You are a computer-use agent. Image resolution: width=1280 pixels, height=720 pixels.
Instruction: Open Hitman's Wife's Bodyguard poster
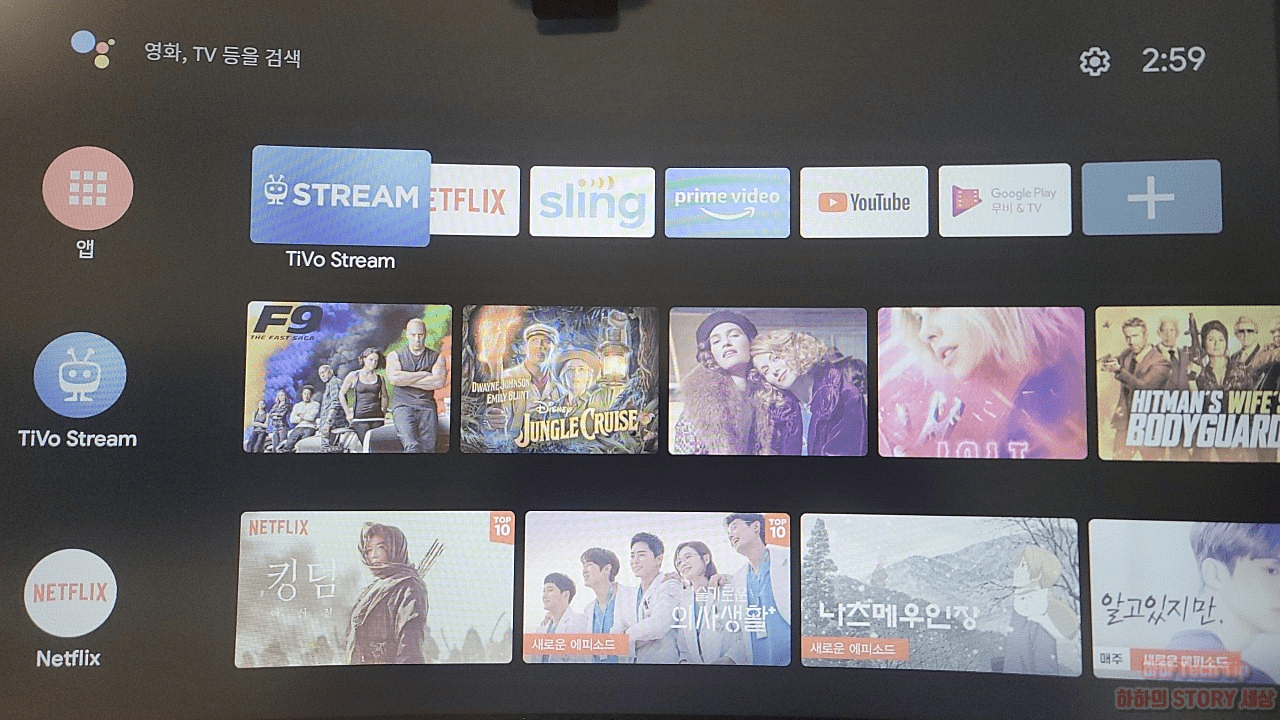pyautogui.click(x=1188, y=383)
